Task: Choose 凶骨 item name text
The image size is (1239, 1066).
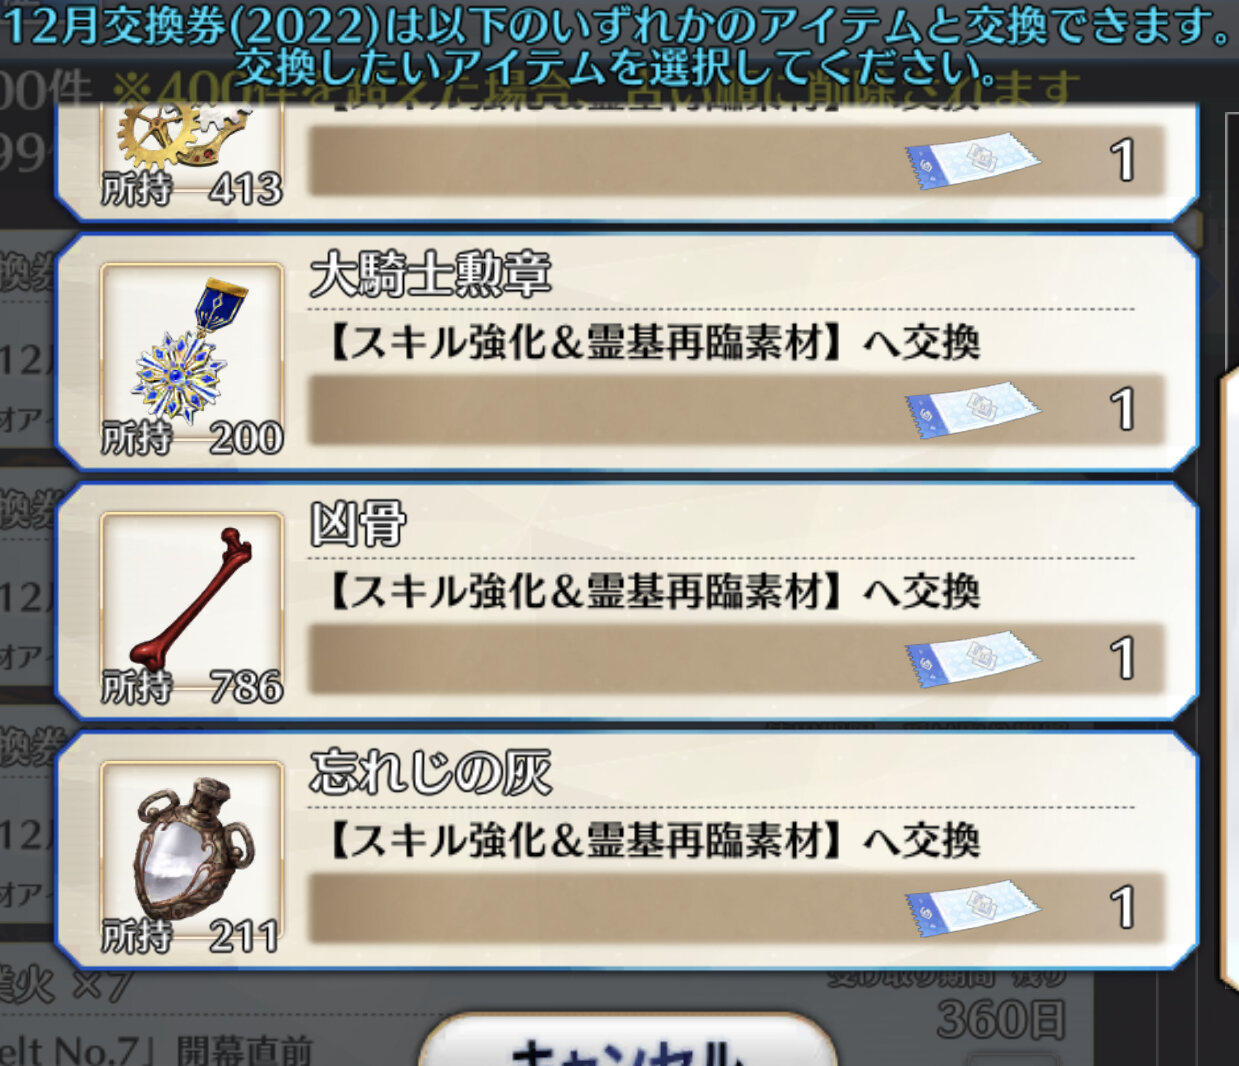Action: pos(358,522)
